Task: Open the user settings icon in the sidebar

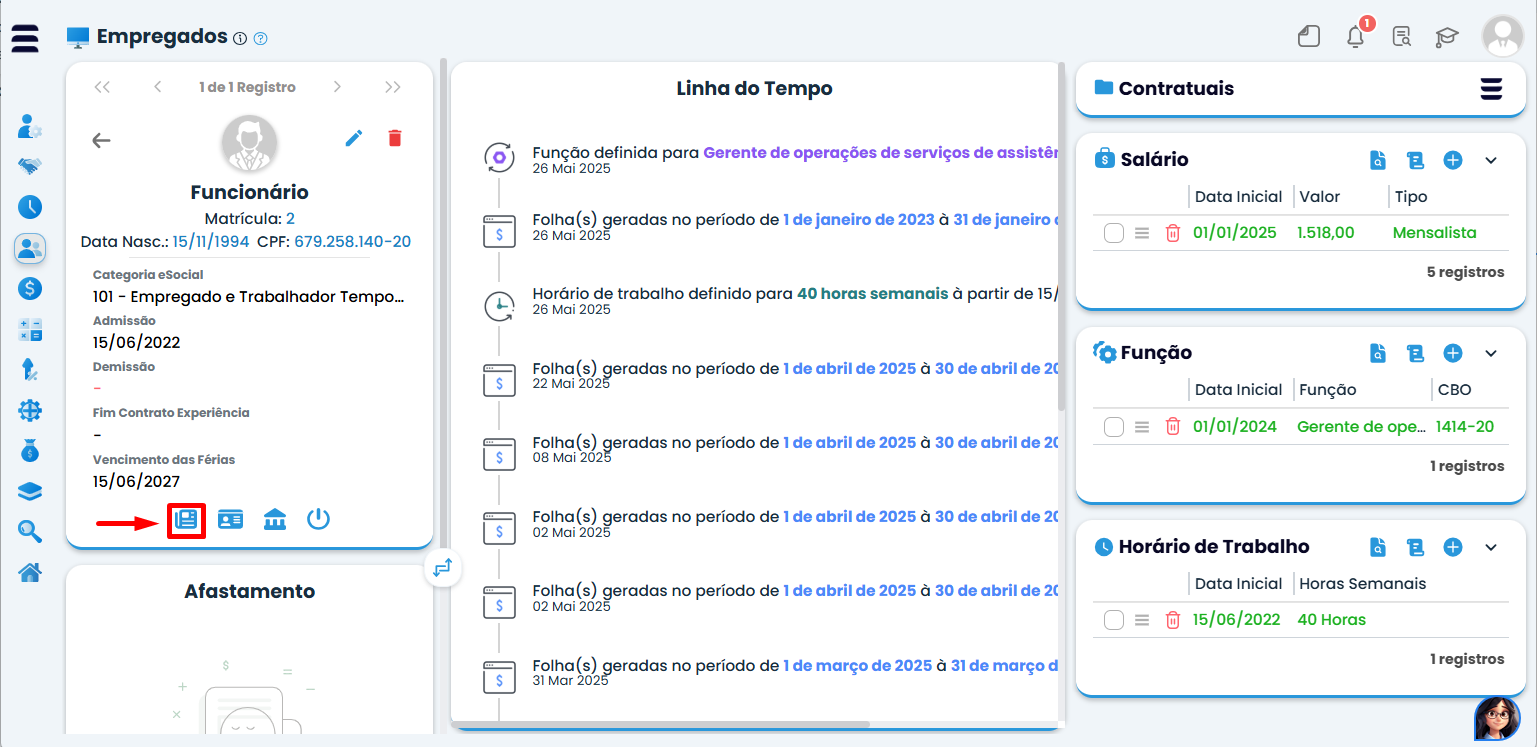Action: pos(30,127)
